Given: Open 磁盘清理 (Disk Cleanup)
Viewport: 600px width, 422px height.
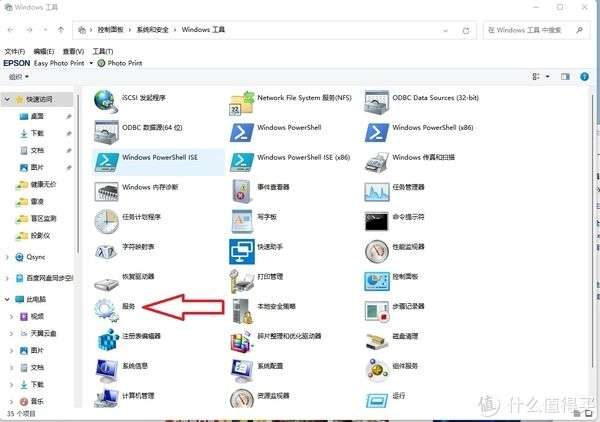Looking at the screenshot, I should pos(392,341).
